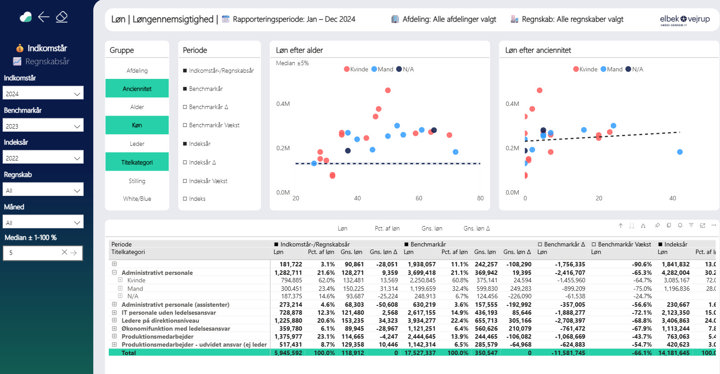The width and height of the screenshot is (720, 374).
Task: Expand the Administrativt personale (assistenter) row
Action: 114,304
